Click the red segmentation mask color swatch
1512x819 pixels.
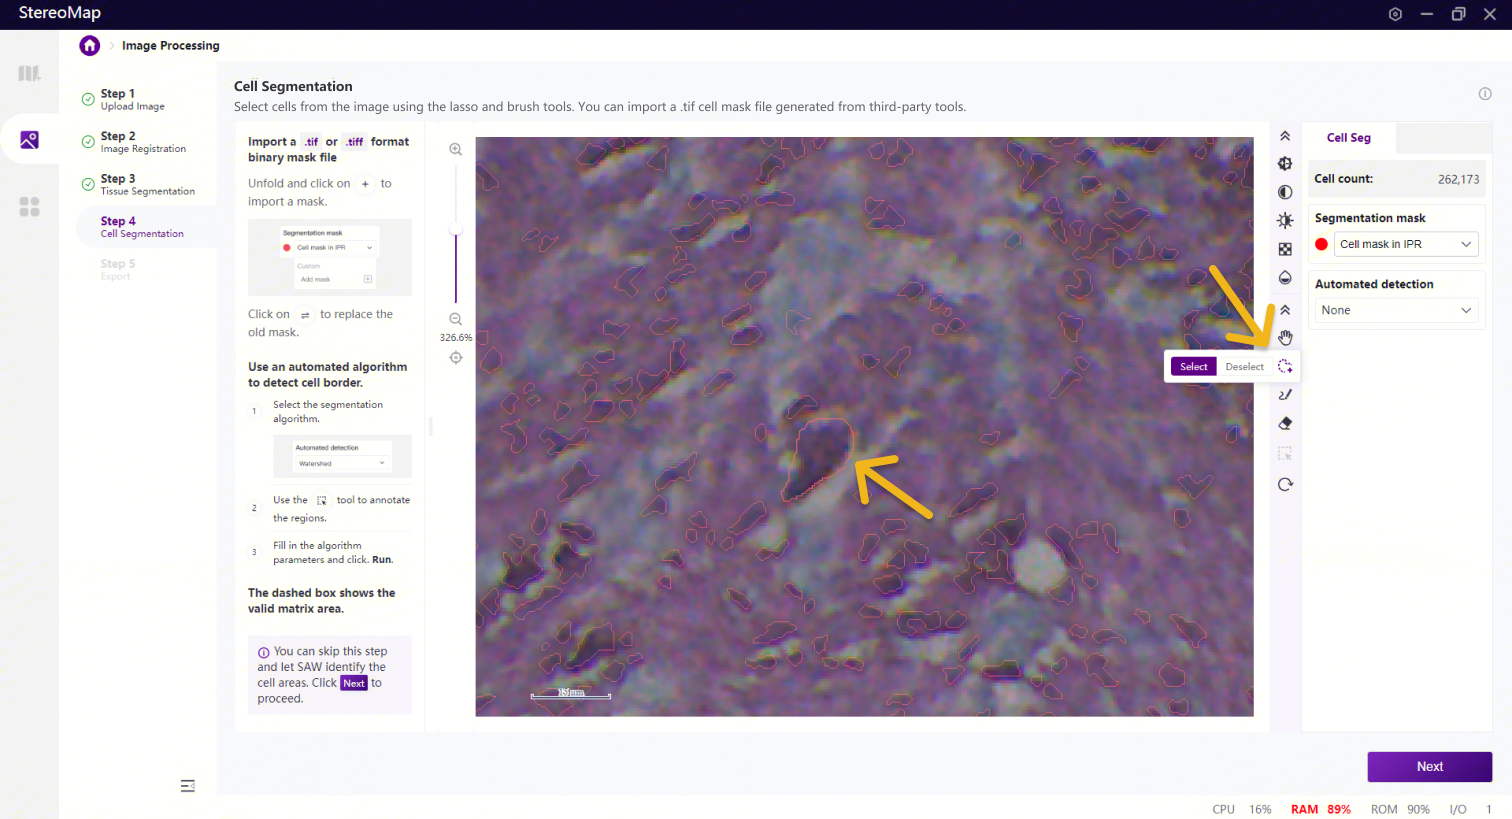click(x=1321, y=244)
